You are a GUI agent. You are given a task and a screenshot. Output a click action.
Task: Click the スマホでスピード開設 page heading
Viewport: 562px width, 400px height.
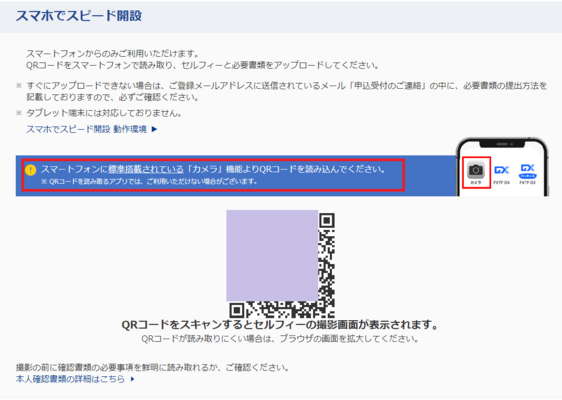click(79, 16)
